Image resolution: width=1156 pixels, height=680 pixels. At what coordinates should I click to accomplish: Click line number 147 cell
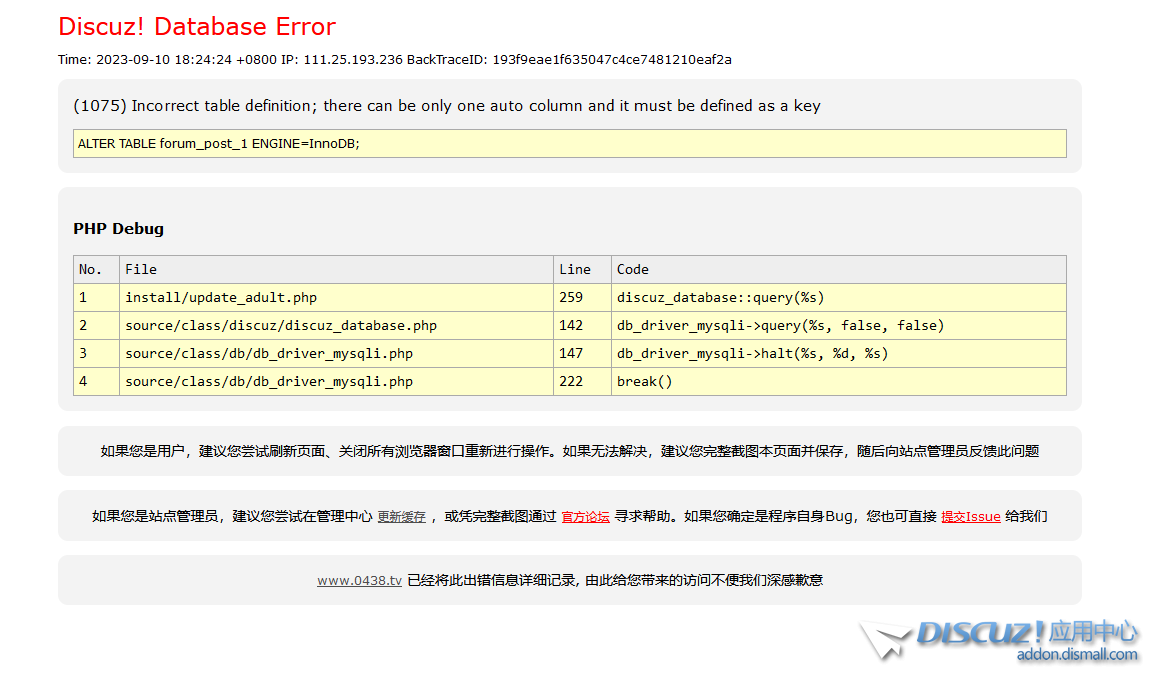click(582, 354)
